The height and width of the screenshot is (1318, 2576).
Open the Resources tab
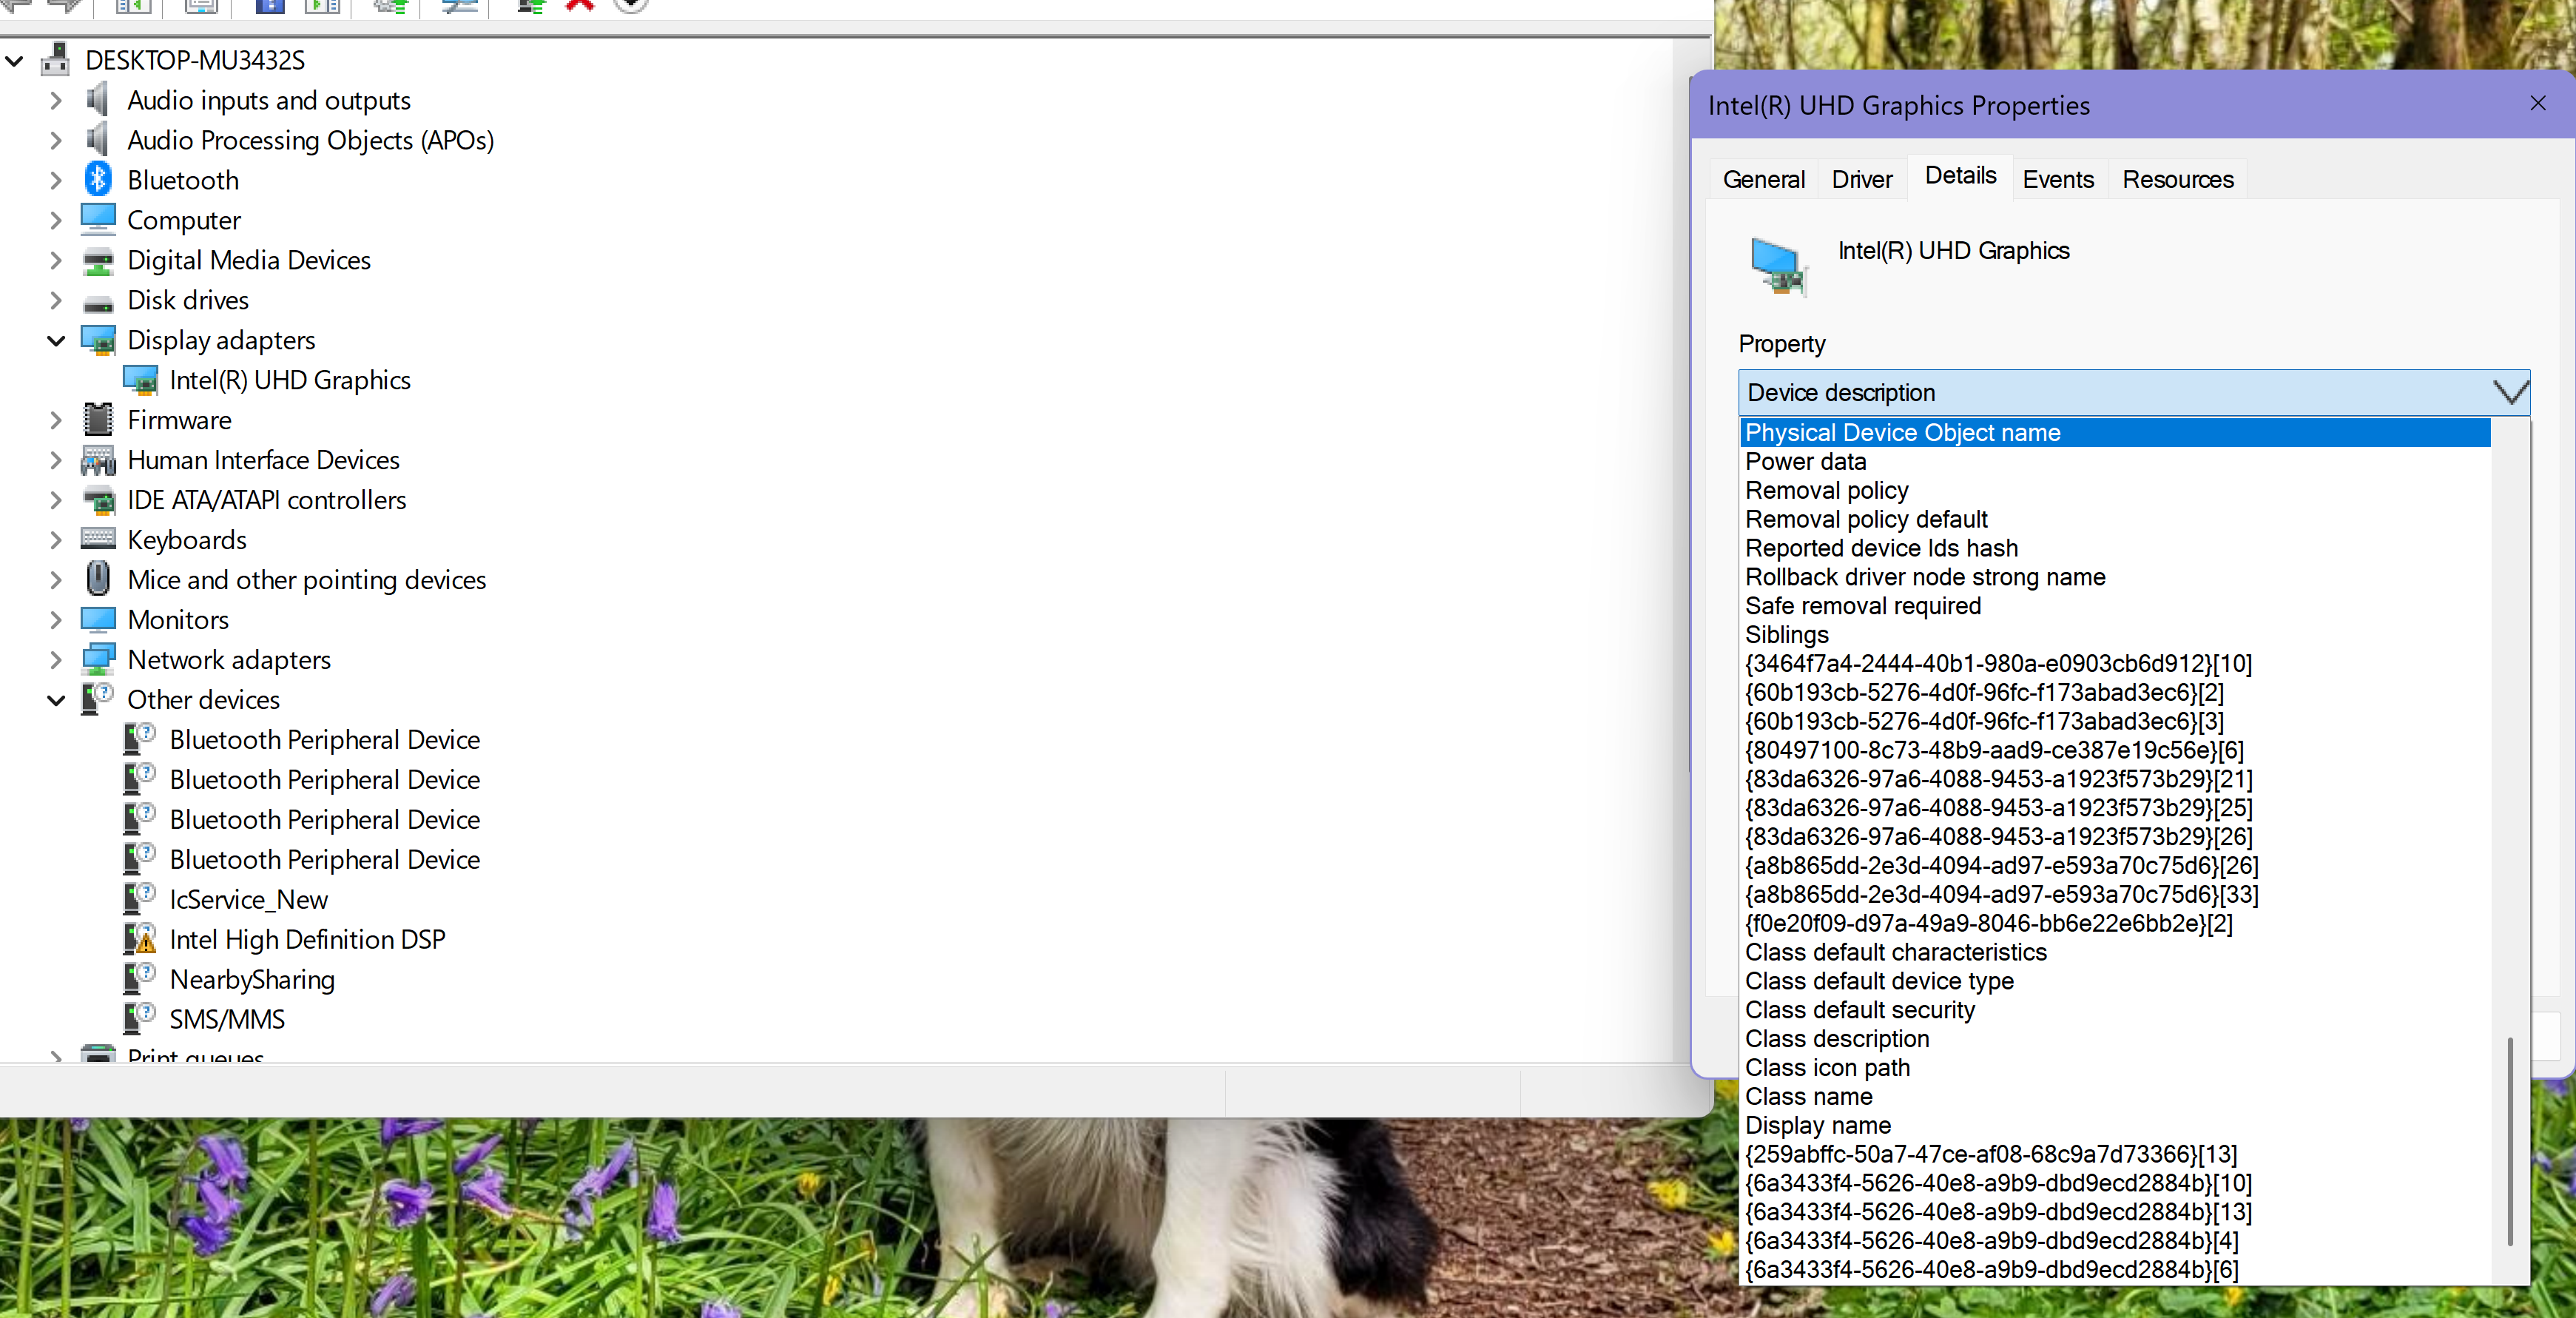[2177, 179]
